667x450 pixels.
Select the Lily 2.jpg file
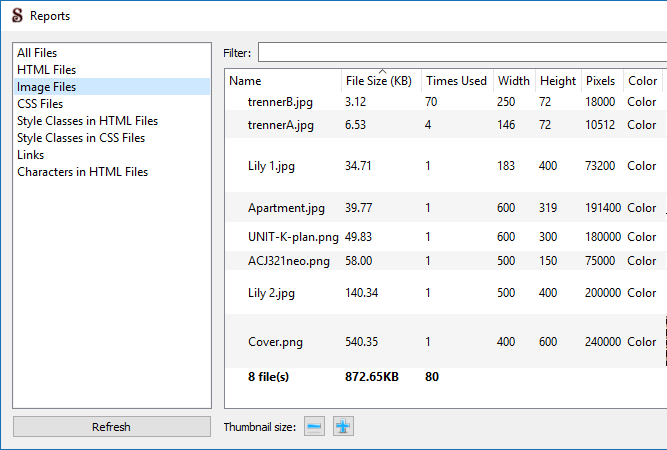[x=271, y=293]
